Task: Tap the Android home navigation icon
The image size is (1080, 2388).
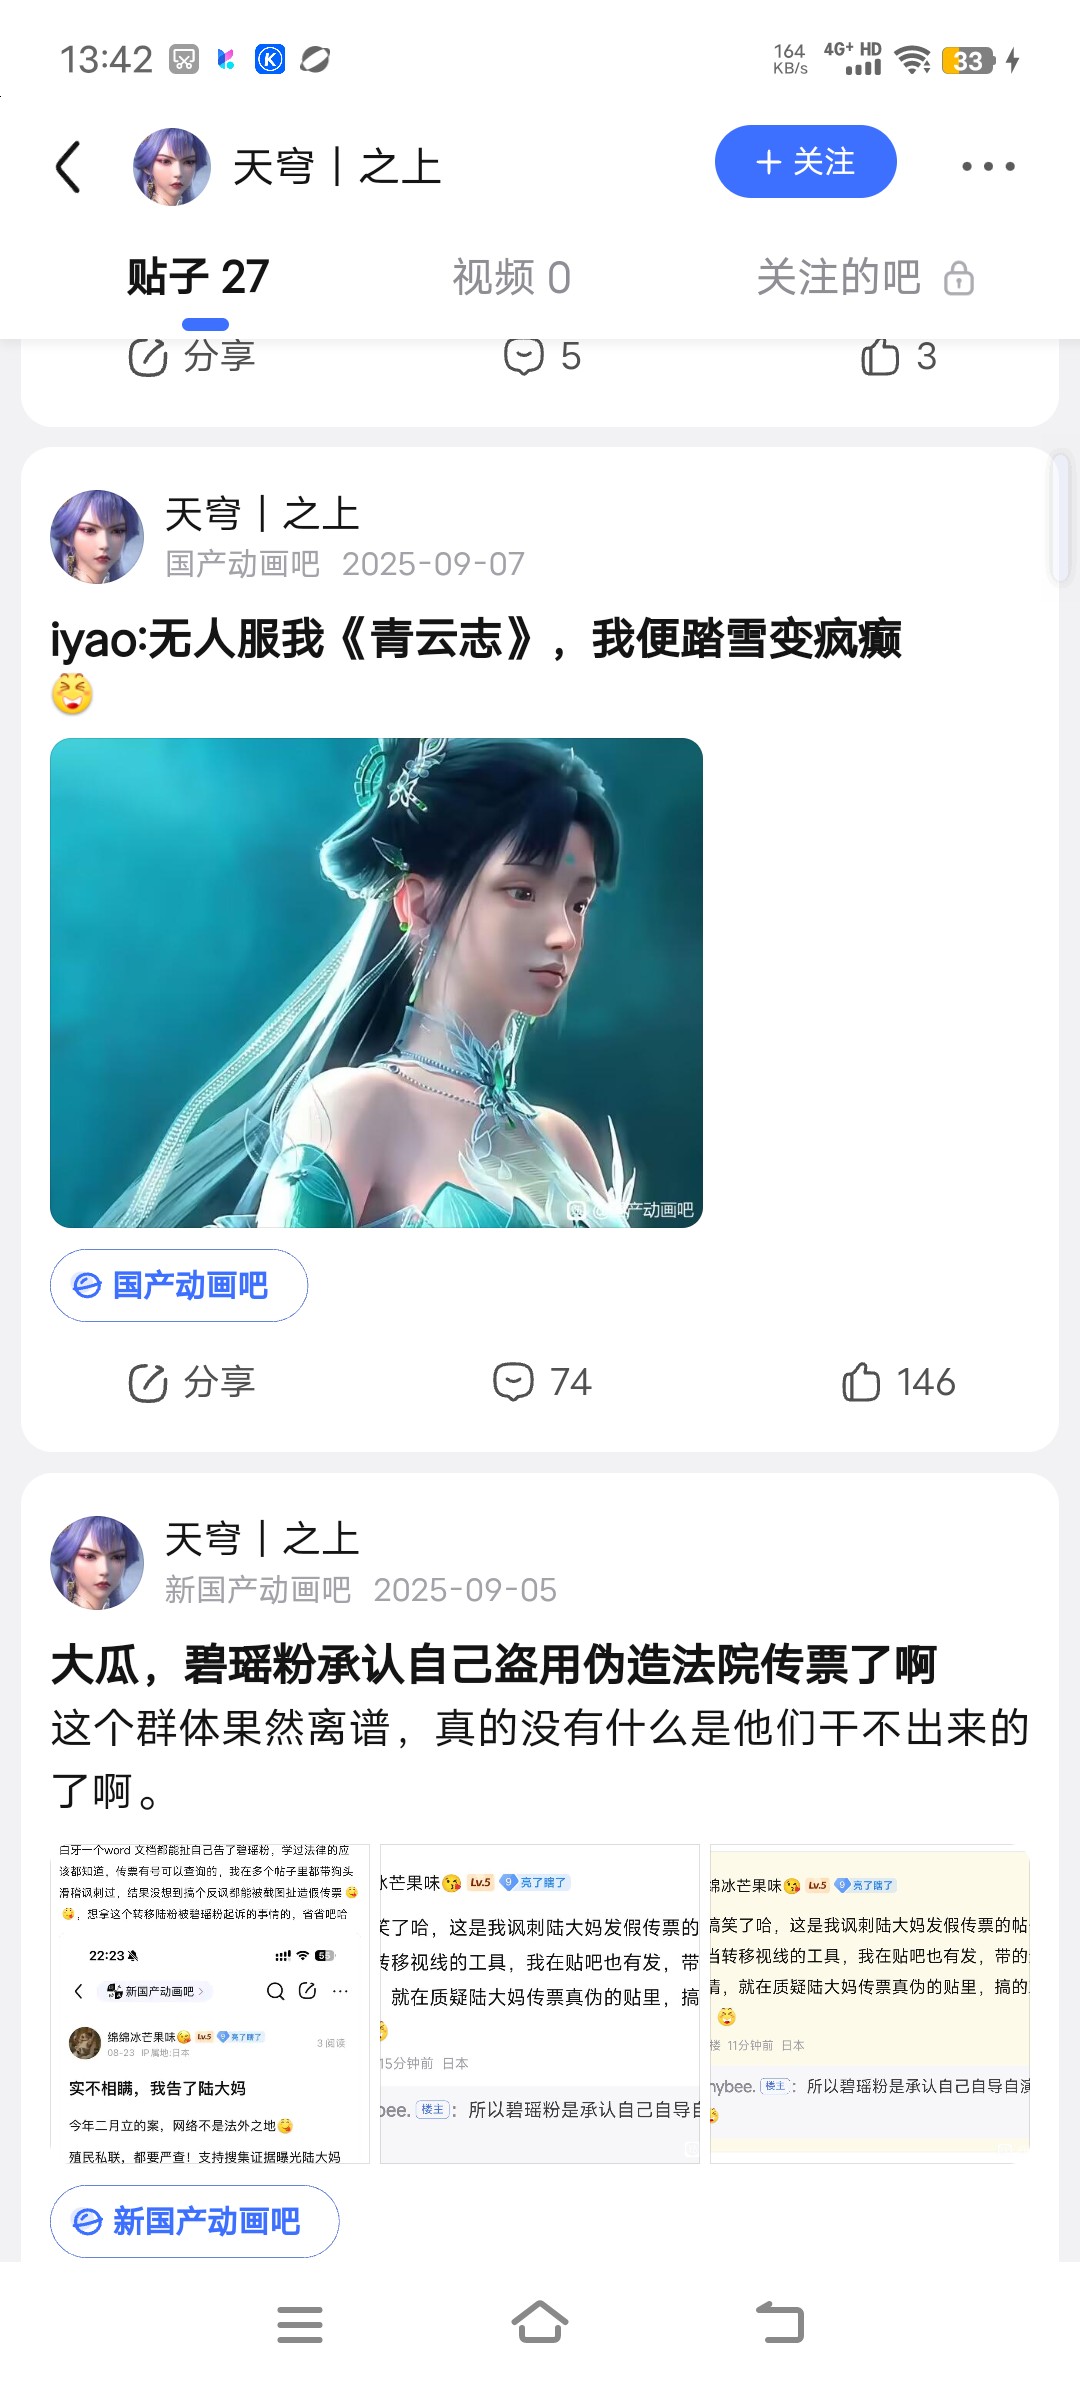Action: pyautogui.click(x=540, y=2322)
